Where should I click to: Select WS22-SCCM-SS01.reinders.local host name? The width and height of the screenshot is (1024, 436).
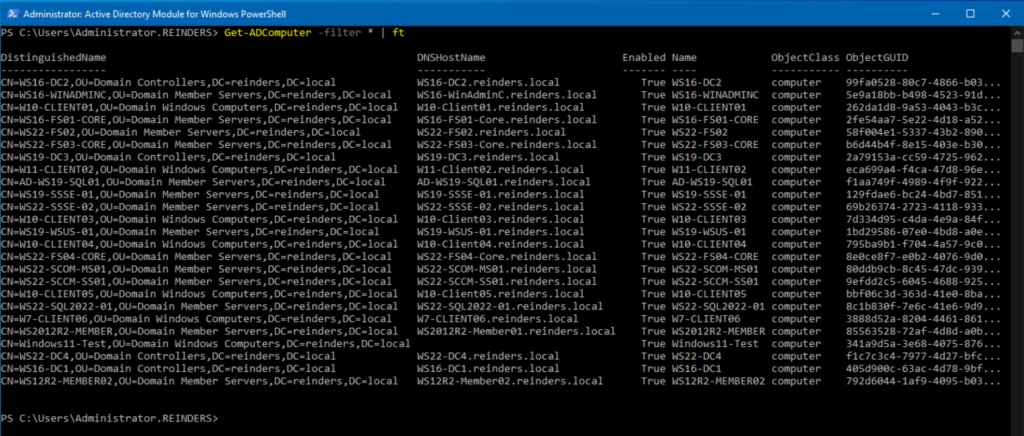507,281
